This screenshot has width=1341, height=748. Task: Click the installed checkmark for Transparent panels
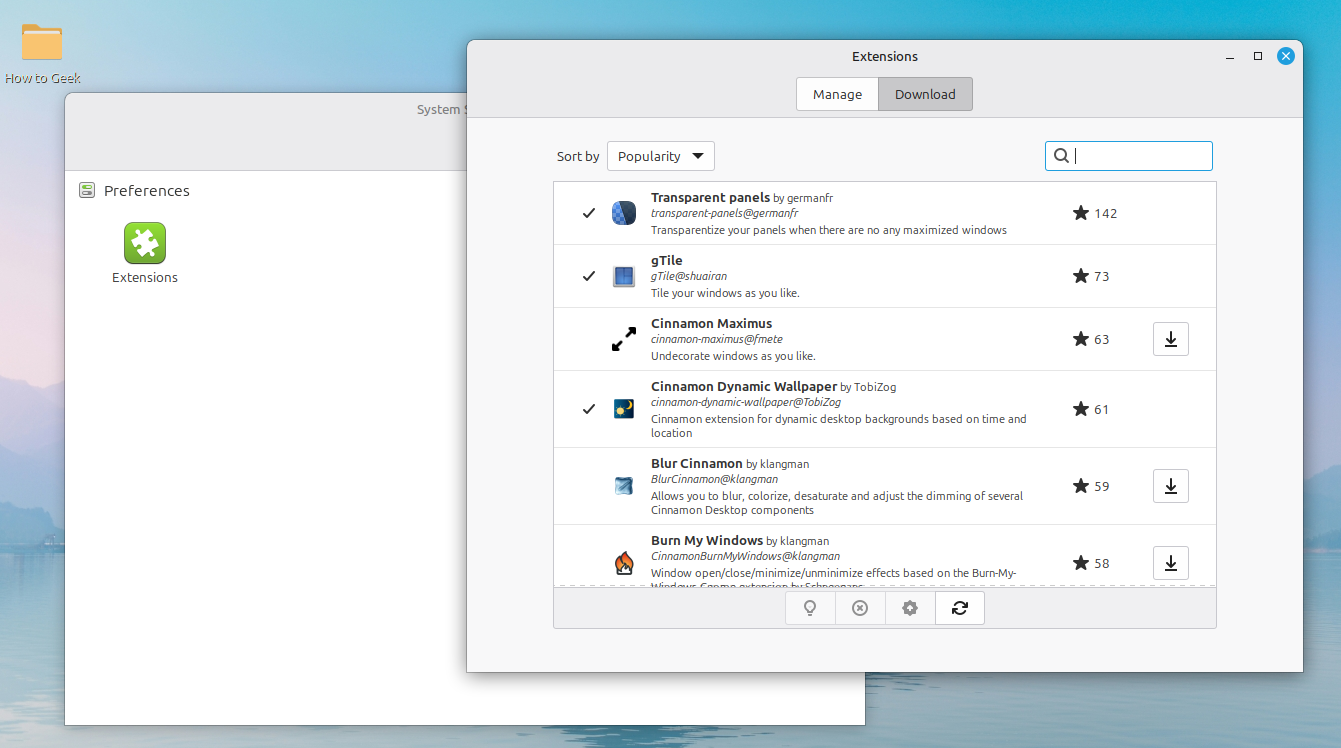(589, 213)
